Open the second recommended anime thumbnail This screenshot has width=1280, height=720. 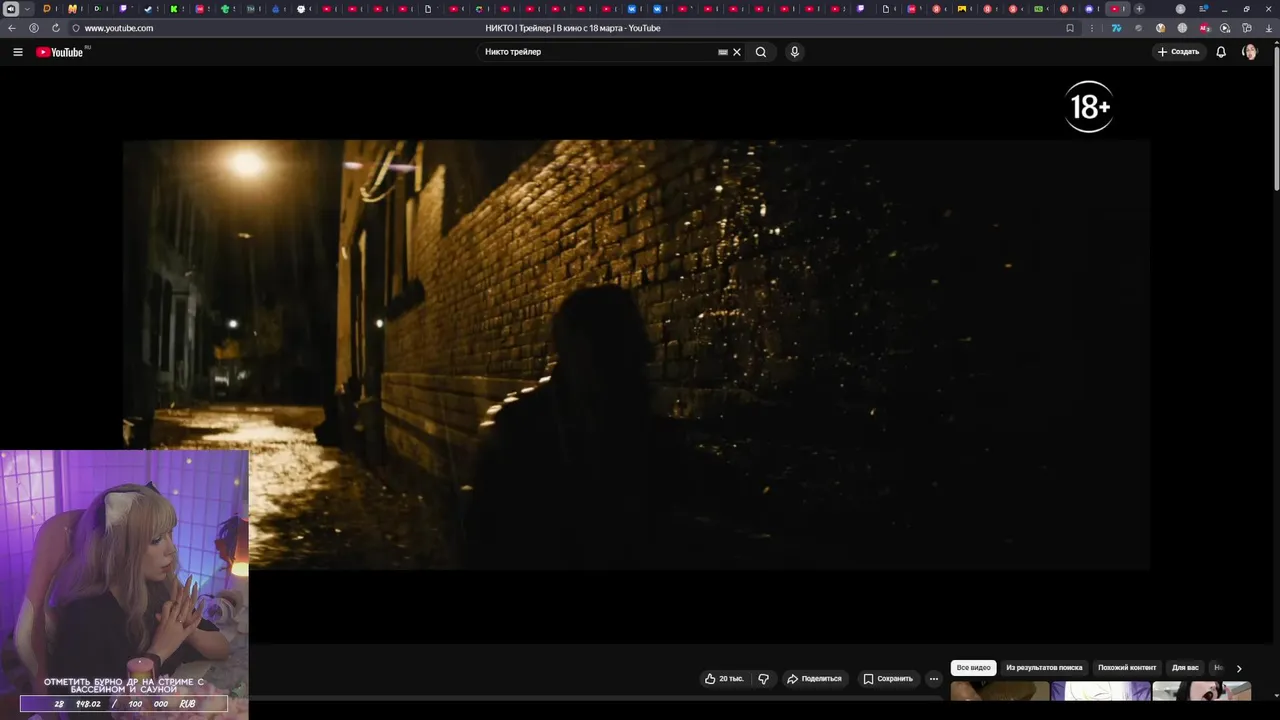pos(1101,691)
